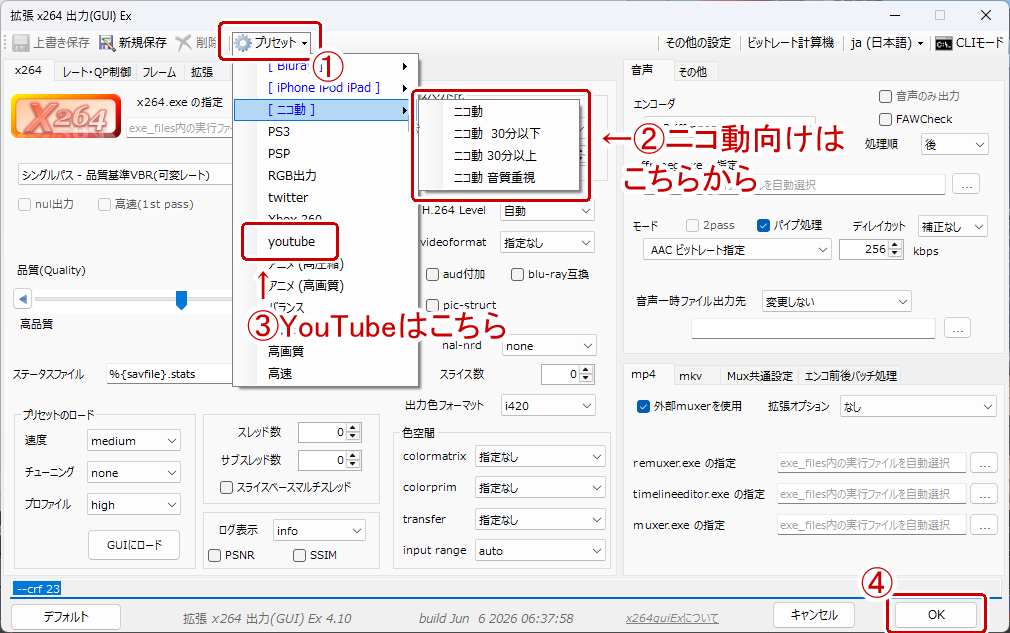Open the input range auto dropdown
This screenshot has height=633, width=1010.
(540, 551)
